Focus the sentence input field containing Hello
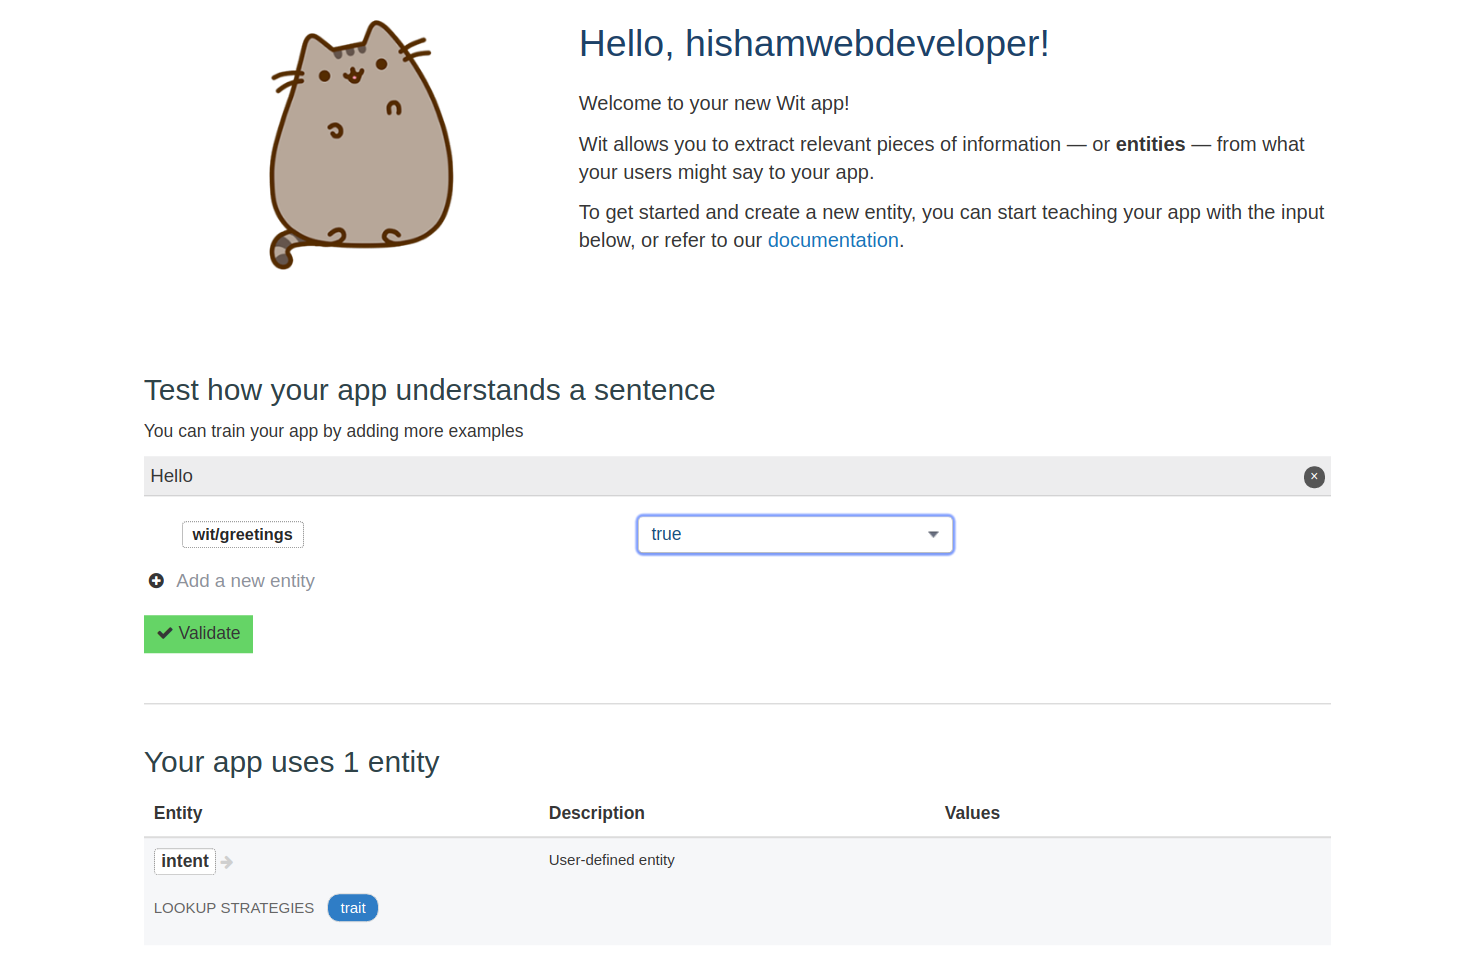This screenshot has width=1459, height=958. click(x=720, y=477)
